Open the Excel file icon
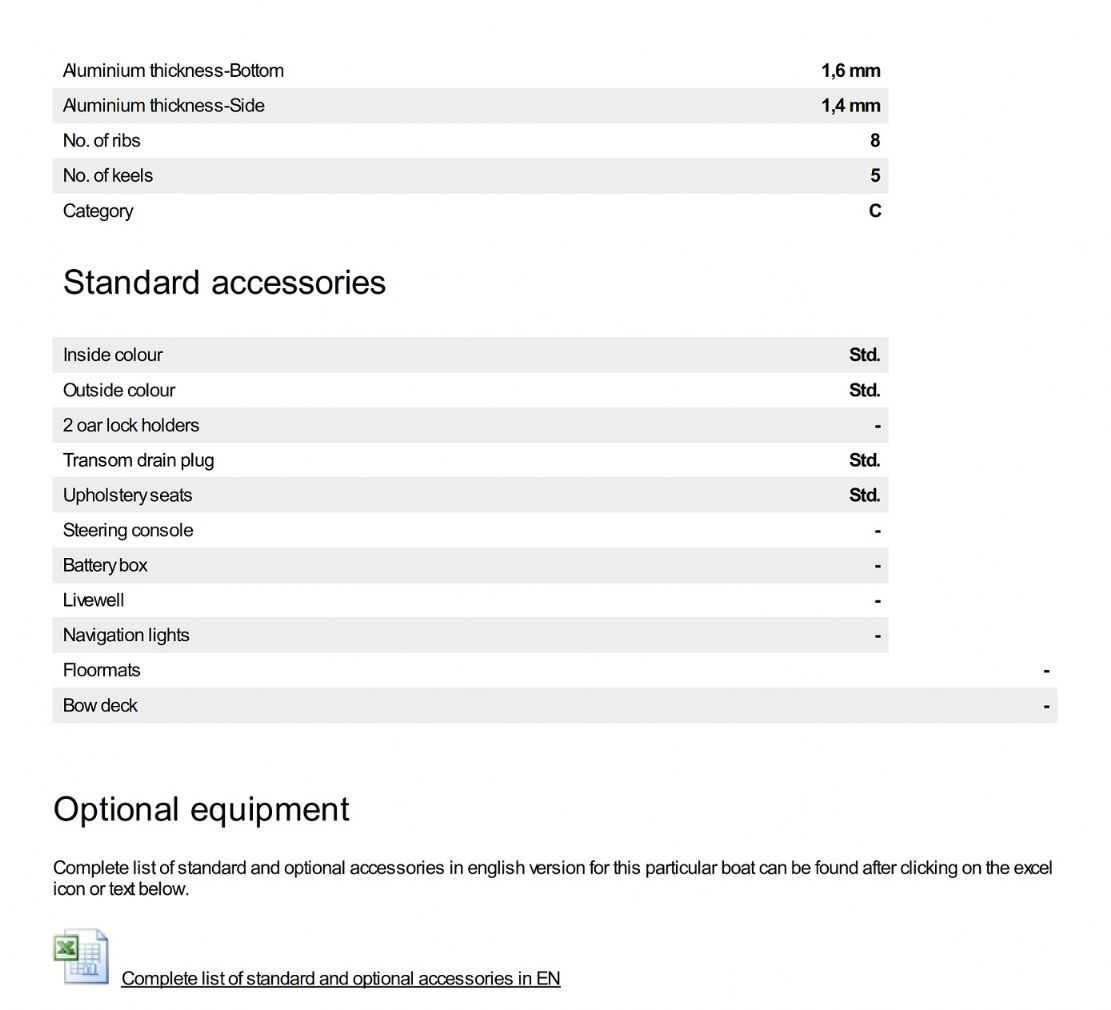The image size is (1111, 1010). (81, 957)
